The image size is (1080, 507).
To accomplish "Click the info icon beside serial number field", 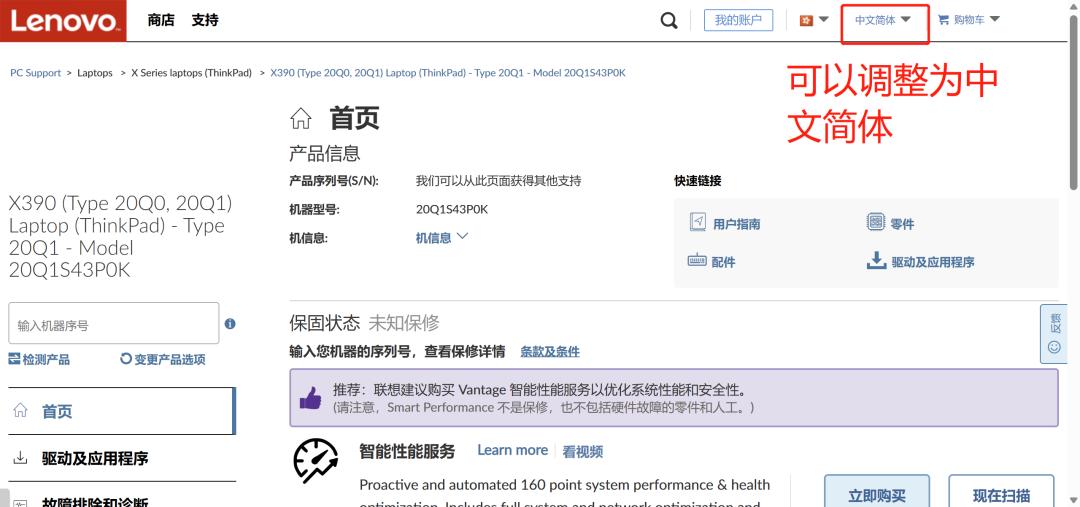I will coord(230,324).
